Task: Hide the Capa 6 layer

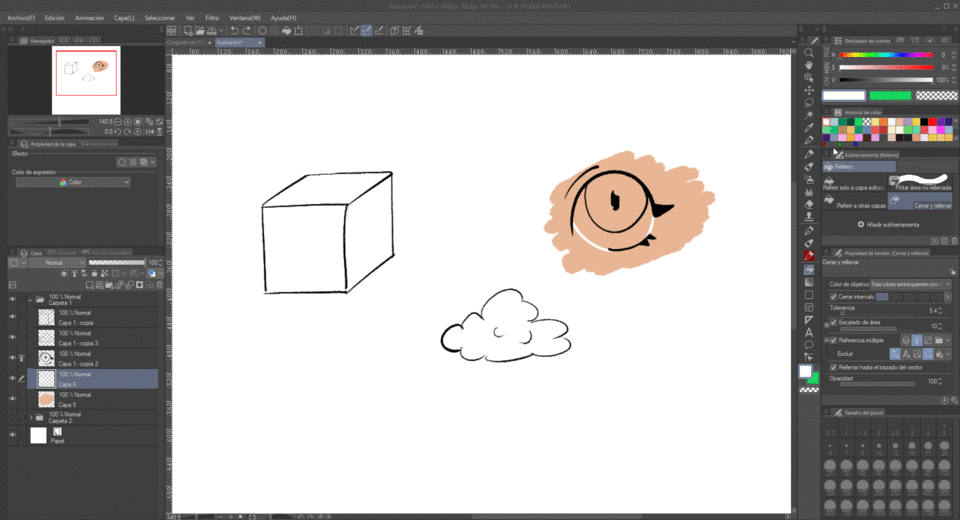Action: [x=12, y=379]
